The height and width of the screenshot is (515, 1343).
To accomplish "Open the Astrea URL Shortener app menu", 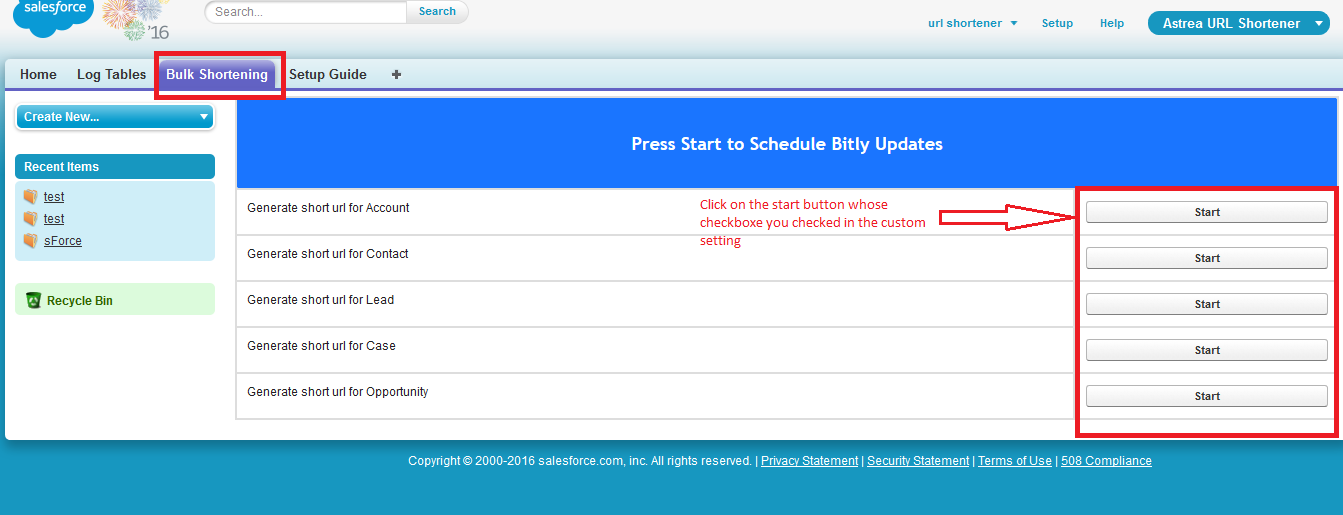I will click(1238, 23).
